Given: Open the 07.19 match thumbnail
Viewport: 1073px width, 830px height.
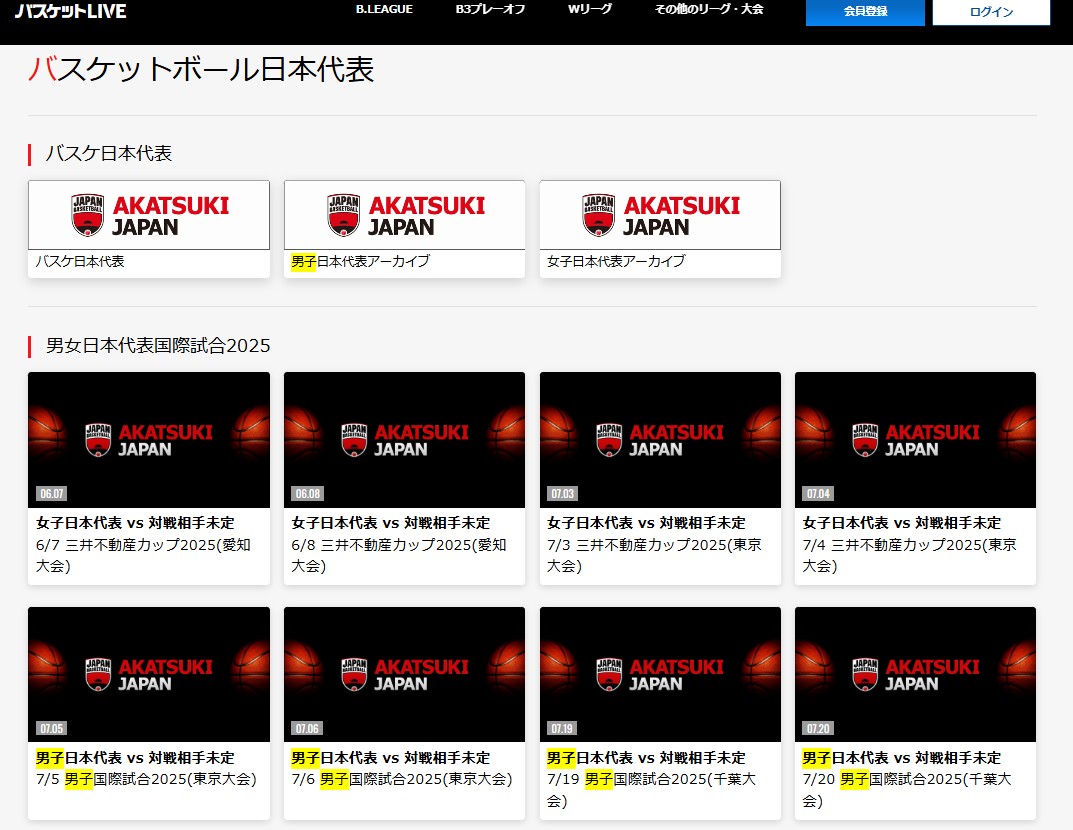Looking at the screenshot, I should pos(660,675).
